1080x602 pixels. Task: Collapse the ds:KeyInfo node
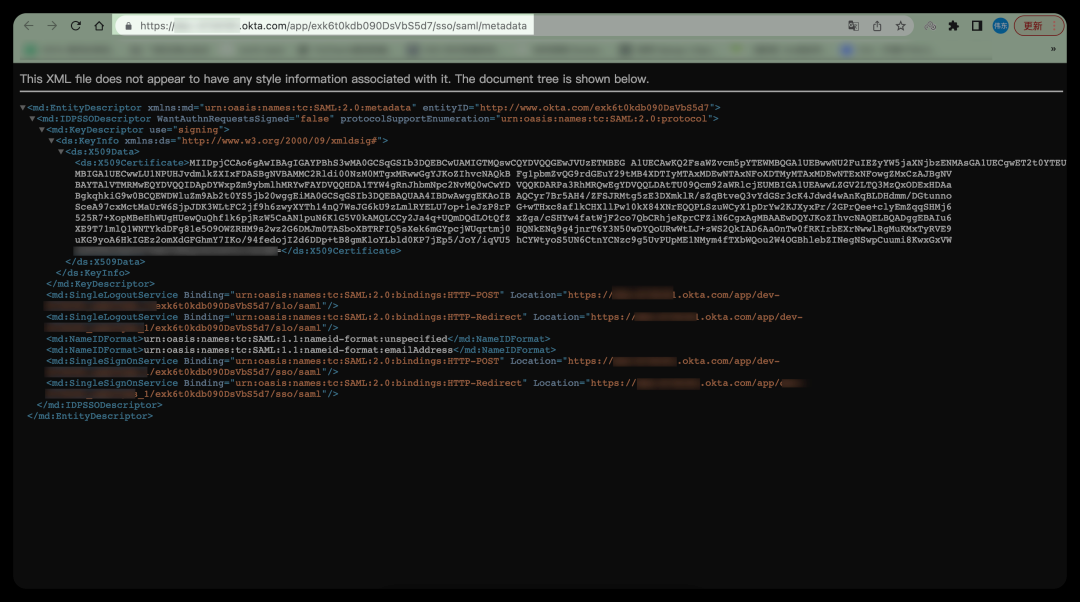point(51,141)
